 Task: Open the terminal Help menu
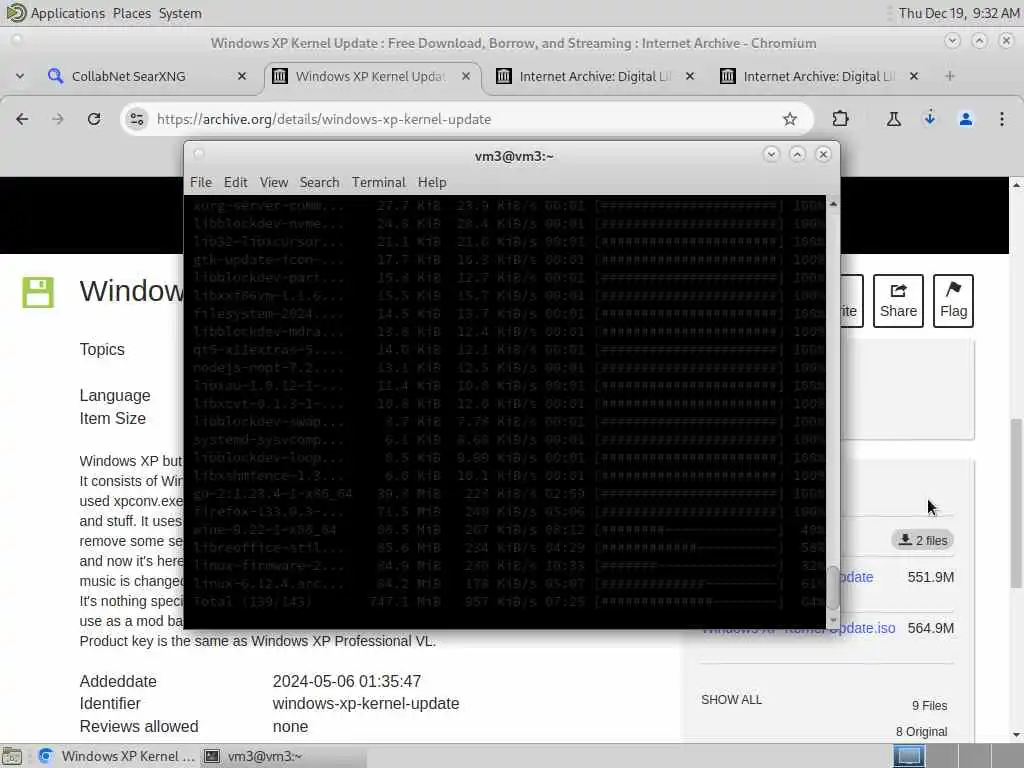pyautogui.click(x=432, y=182)
